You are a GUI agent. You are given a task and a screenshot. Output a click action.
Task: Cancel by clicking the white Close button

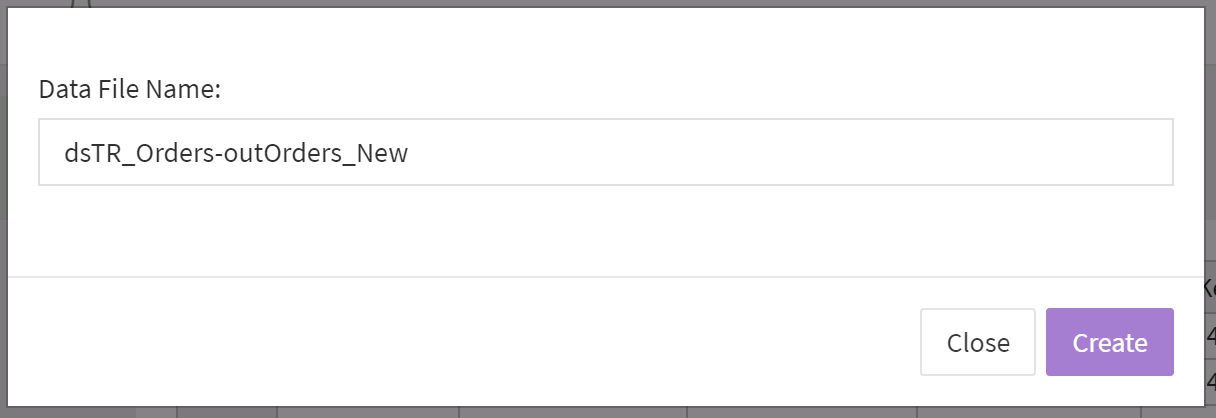click(x=977, y=342)
